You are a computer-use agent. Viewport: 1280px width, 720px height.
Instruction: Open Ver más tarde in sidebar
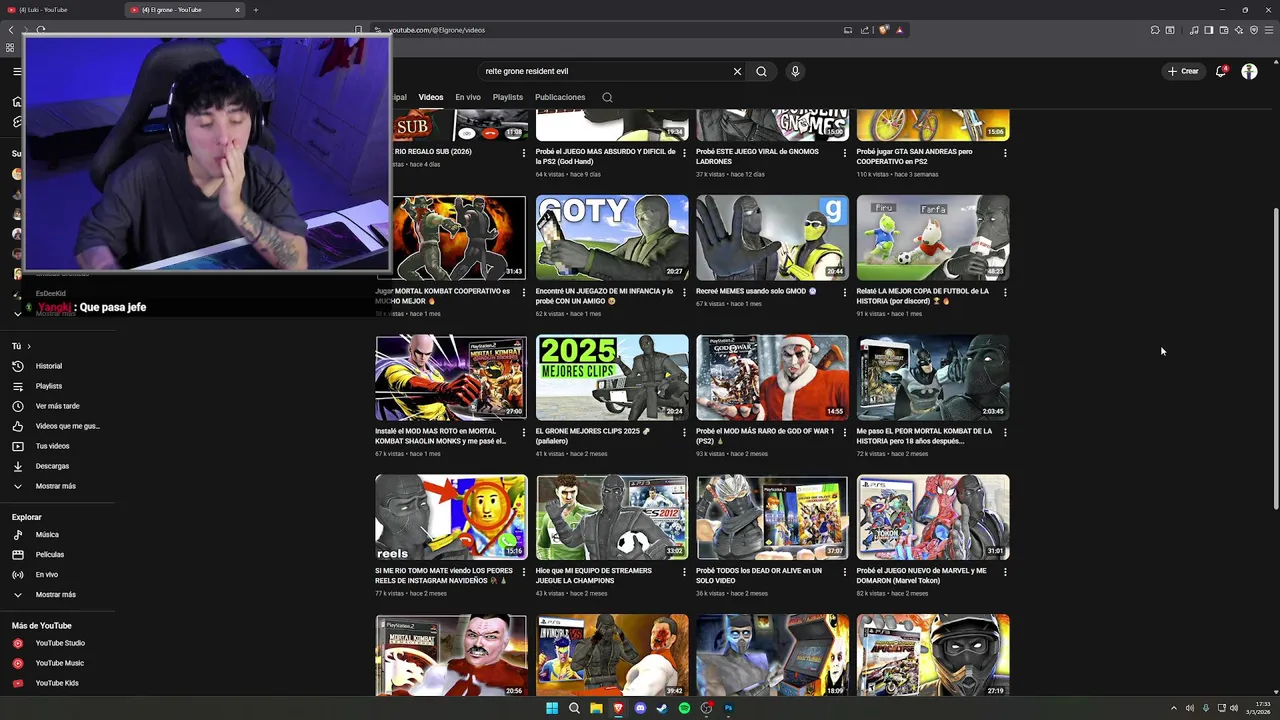click(57, 406)
